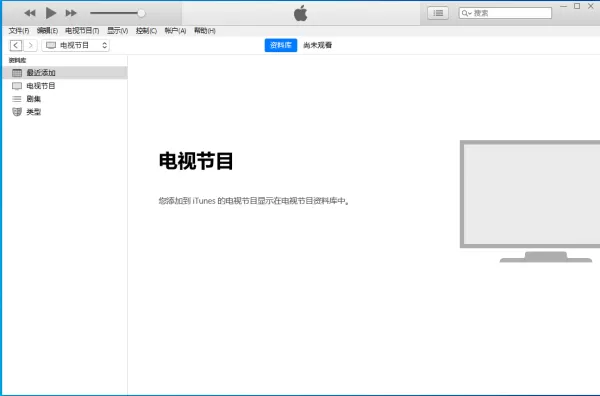Click the iTunes description text line
Screen dimensions: 600x396
254,200
